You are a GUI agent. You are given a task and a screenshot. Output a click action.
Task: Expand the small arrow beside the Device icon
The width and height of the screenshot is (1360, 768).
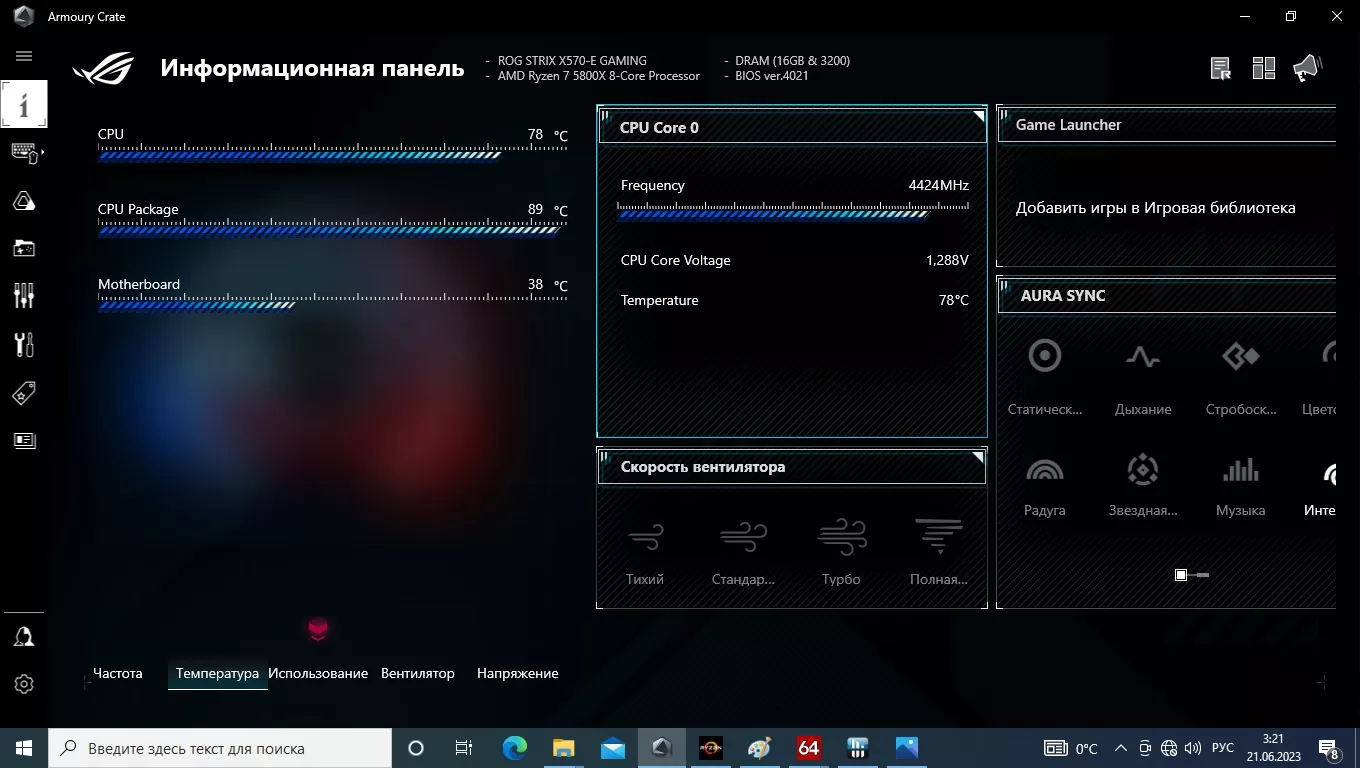click(x=42, y=152)
